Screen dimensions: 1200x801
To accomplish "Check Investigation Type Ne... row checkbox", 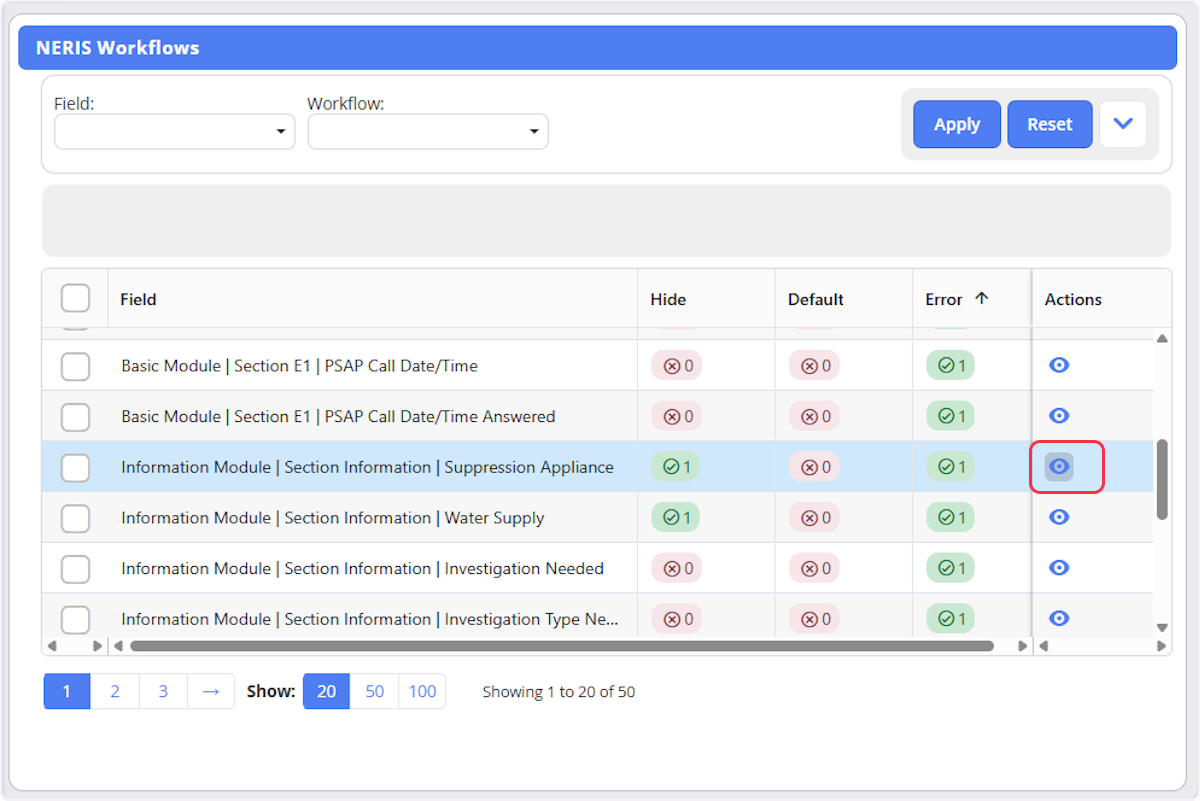I will click(x=75, y=620).
